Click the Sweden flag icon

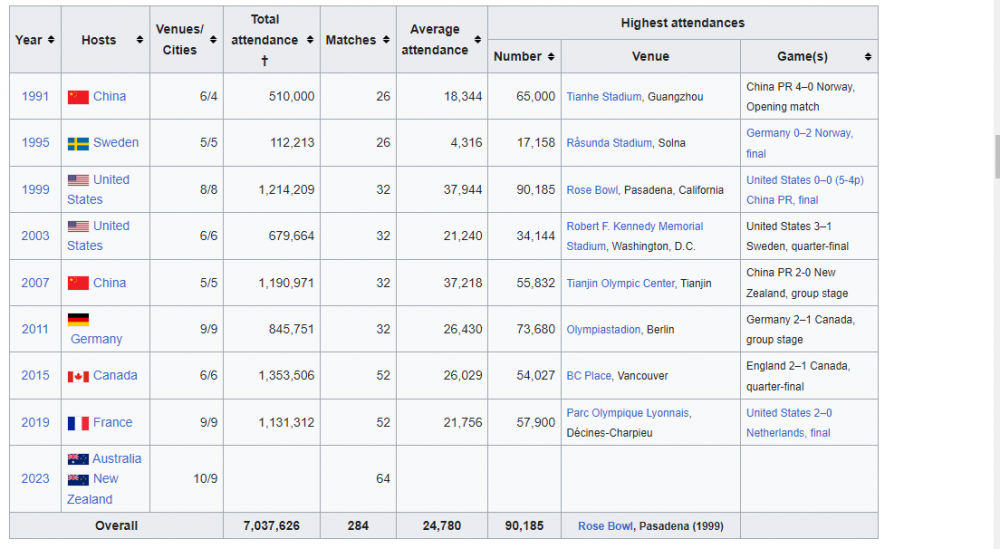pyautogui.click(x=78, y=143)
